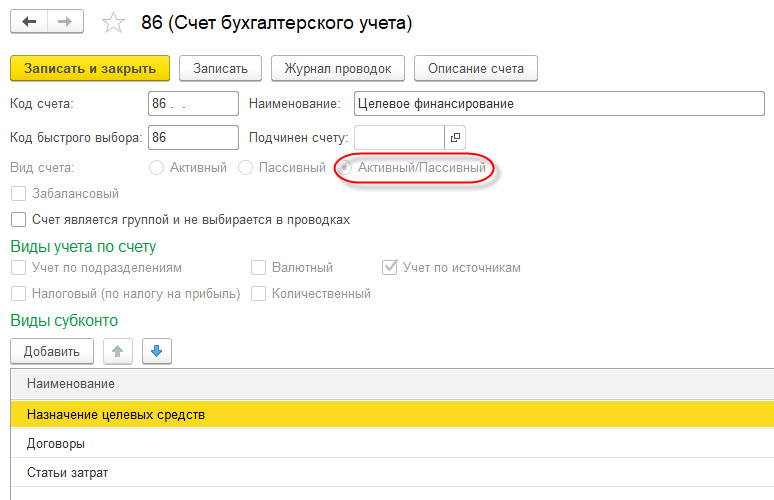Viewport: 774px width, 500px height.
Task: Toggle the Валютный checkbox
Action: (258, 268)
